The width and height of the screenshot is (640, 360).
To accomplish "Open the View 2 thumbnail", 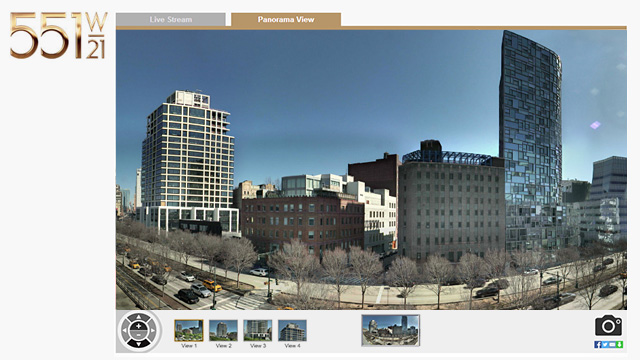I will click(x=223, y=331).
